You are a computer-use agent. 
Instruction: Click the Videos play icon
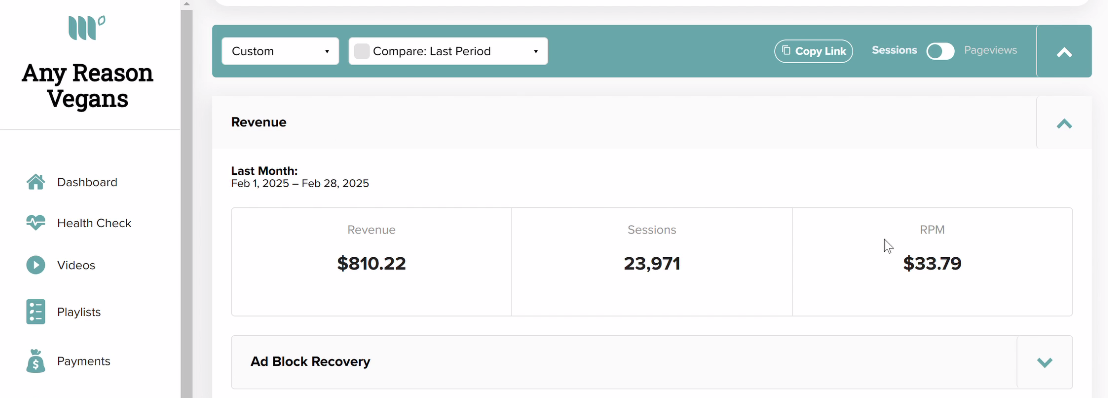click(35, 265)
